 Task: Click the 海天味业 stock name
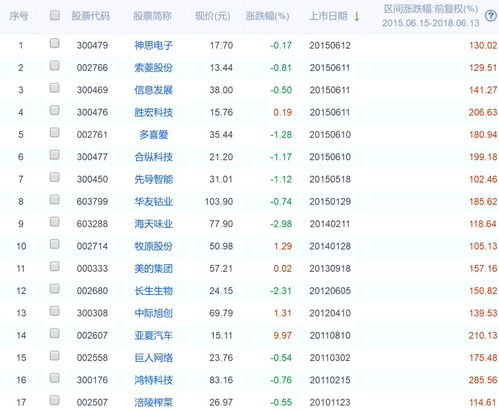pyautogui.click(x=153, y=224)
